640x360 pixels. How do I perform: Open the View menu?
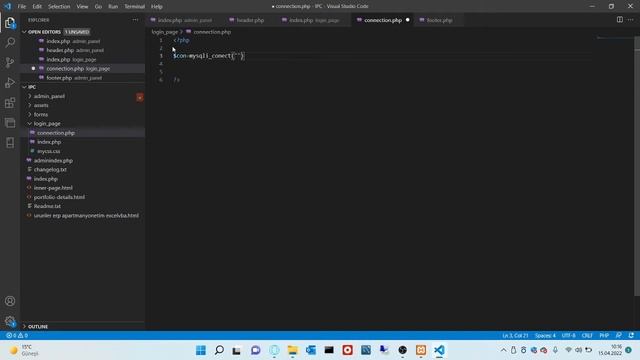tap(82, 7)
